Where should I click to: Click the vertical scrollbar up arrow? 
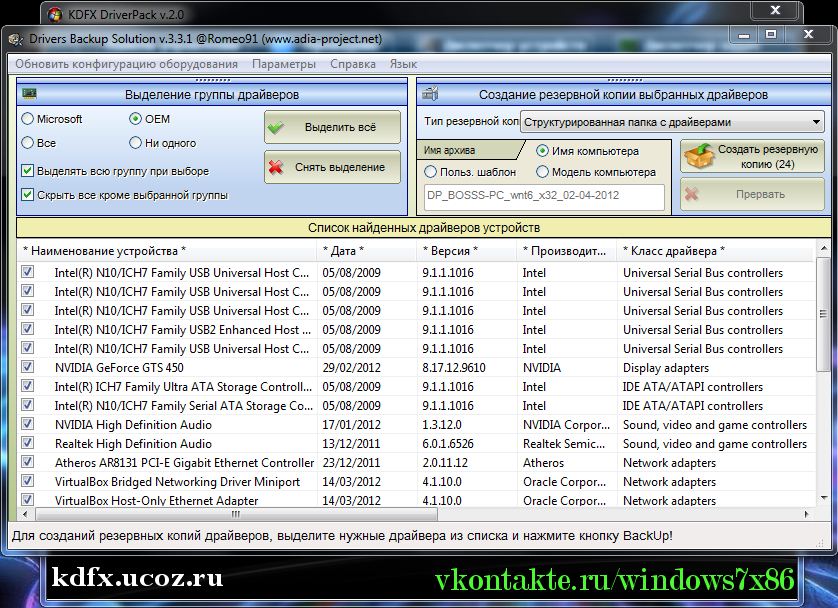[824, 247]
